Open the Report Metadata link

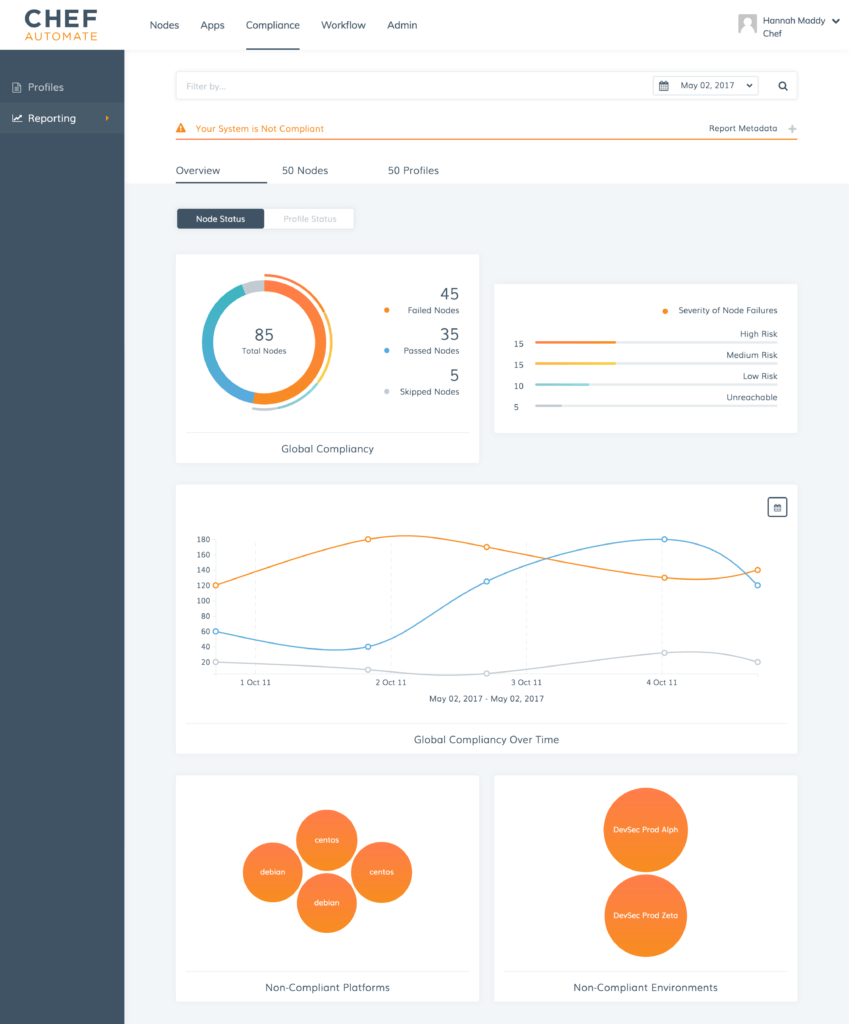coord(742,129)
